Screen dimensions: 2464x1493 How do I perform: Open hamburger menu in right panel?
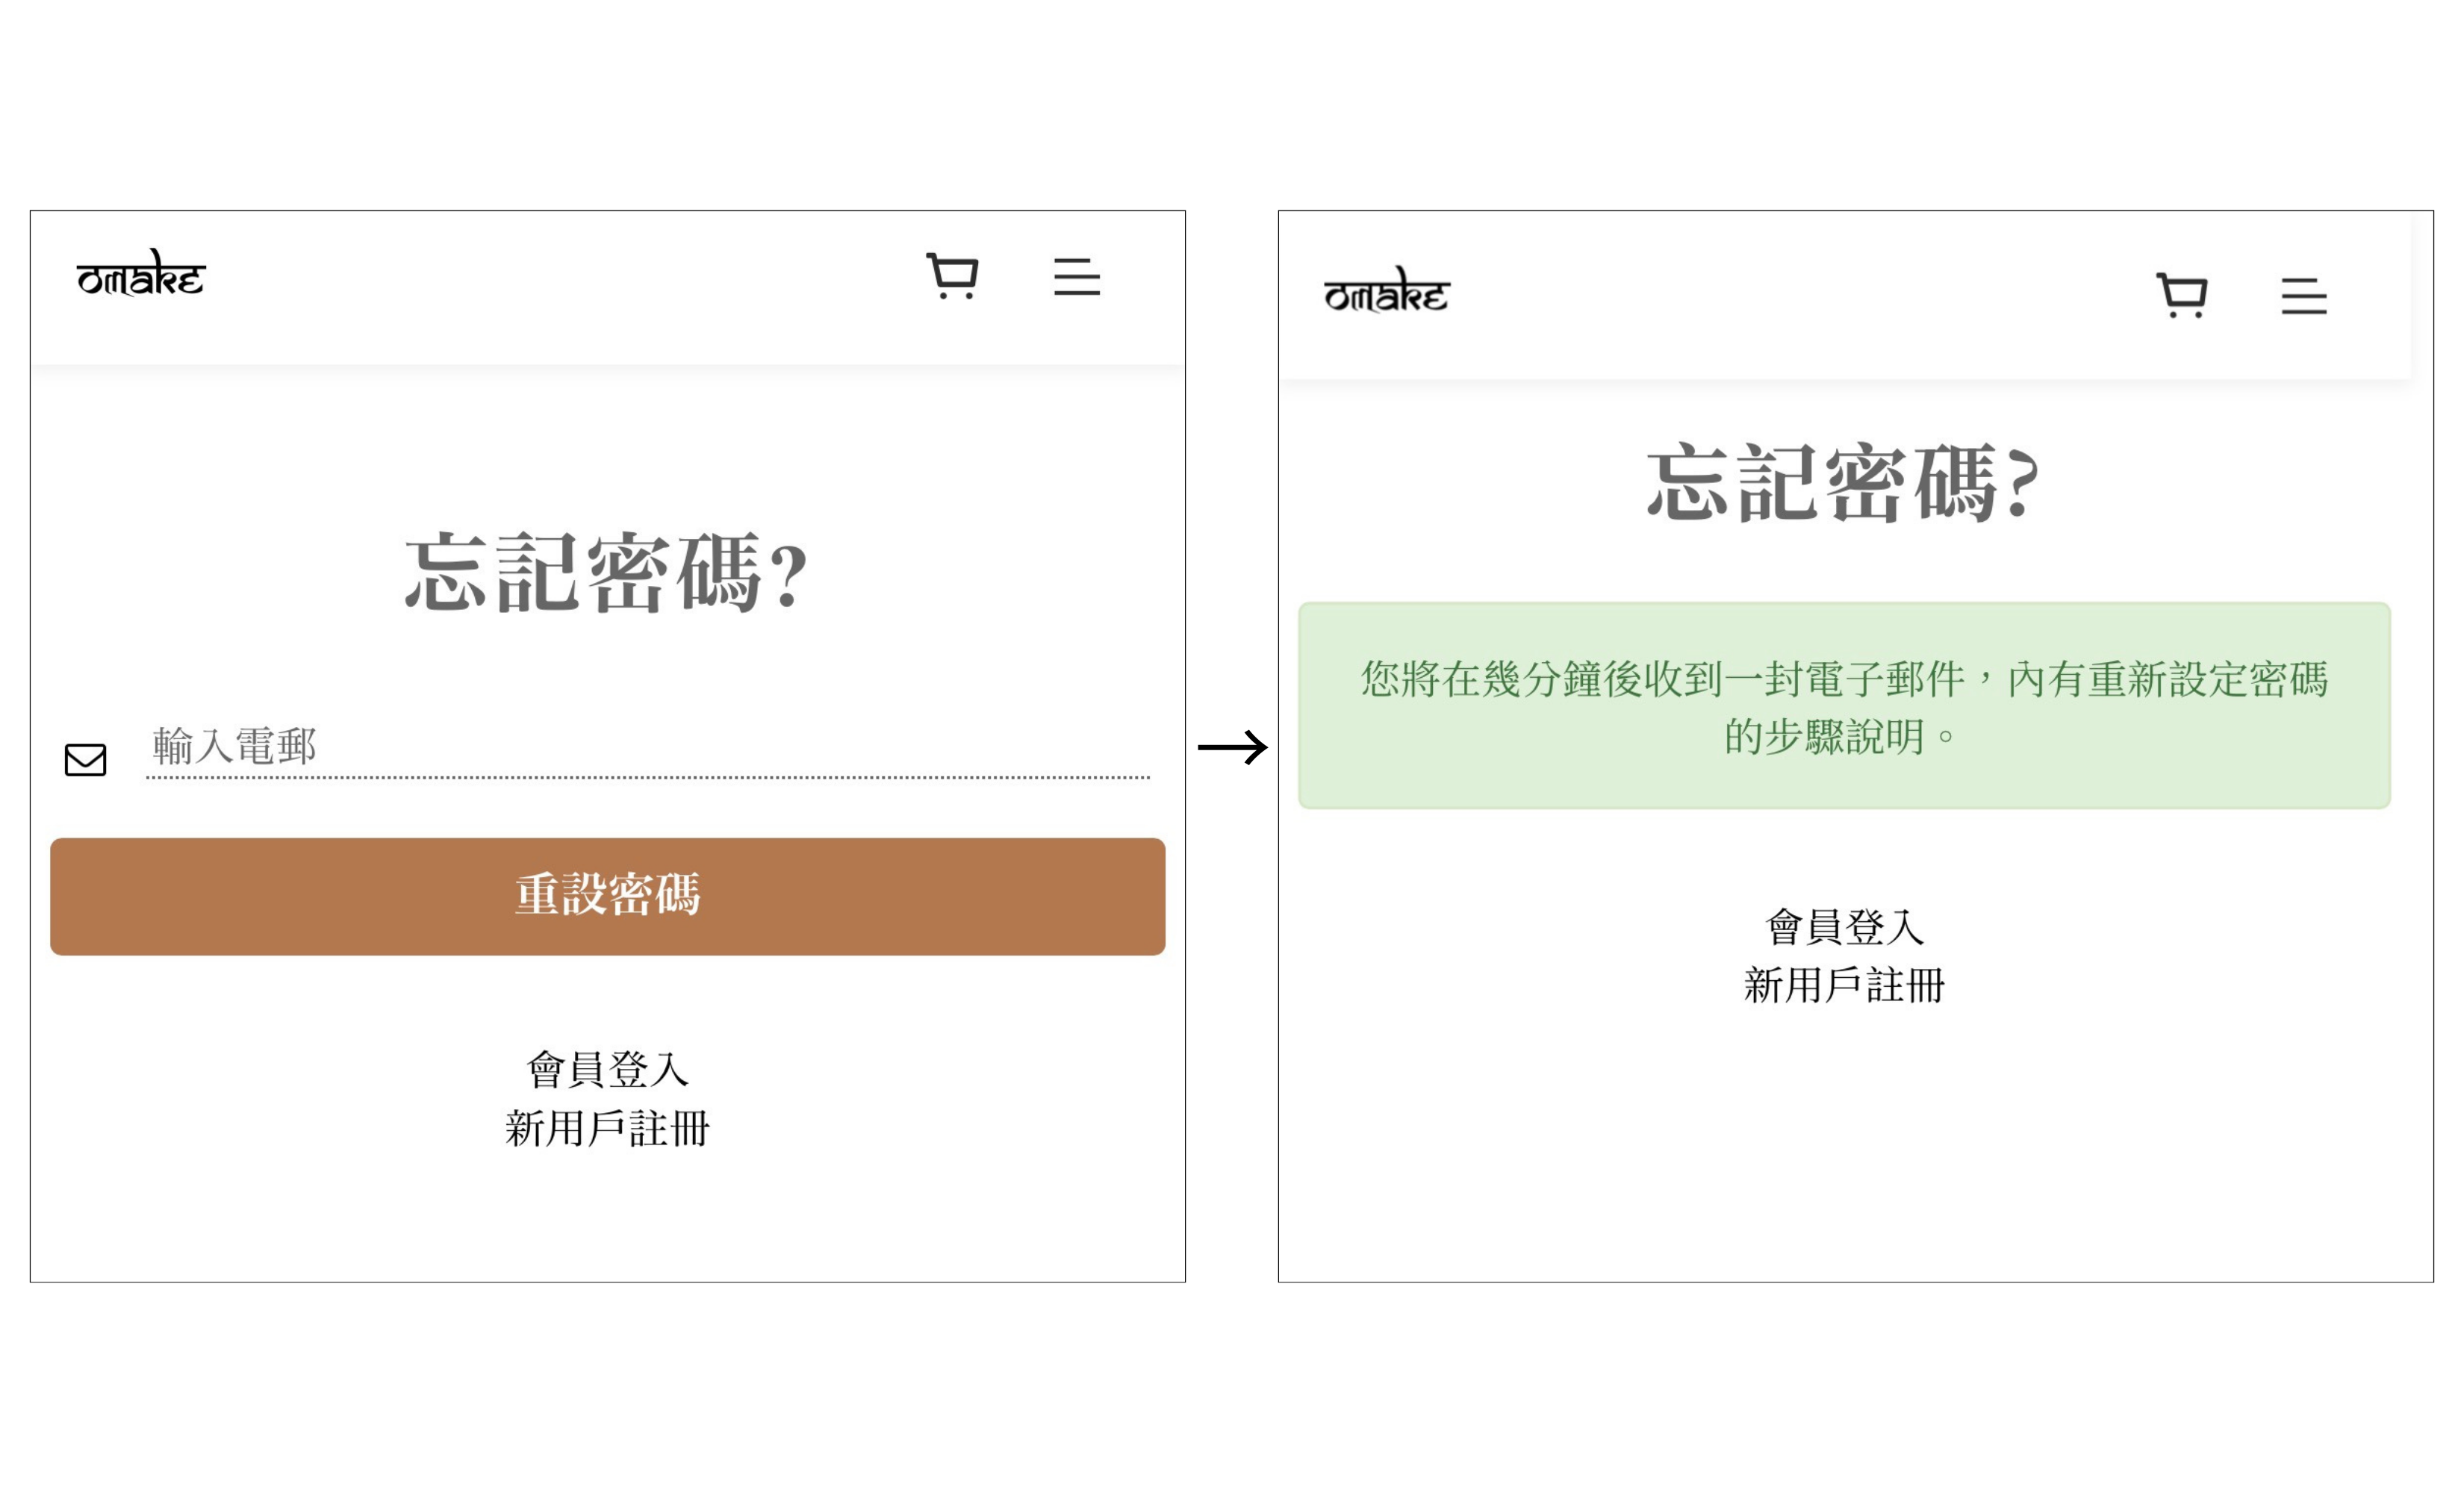[2303, 297]
